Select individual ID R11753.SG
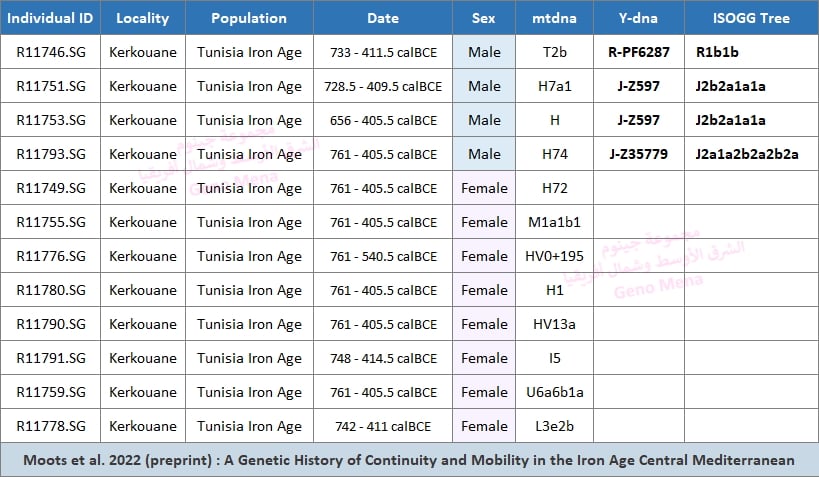This screenshot has height=477, width=819. point(51,120)
